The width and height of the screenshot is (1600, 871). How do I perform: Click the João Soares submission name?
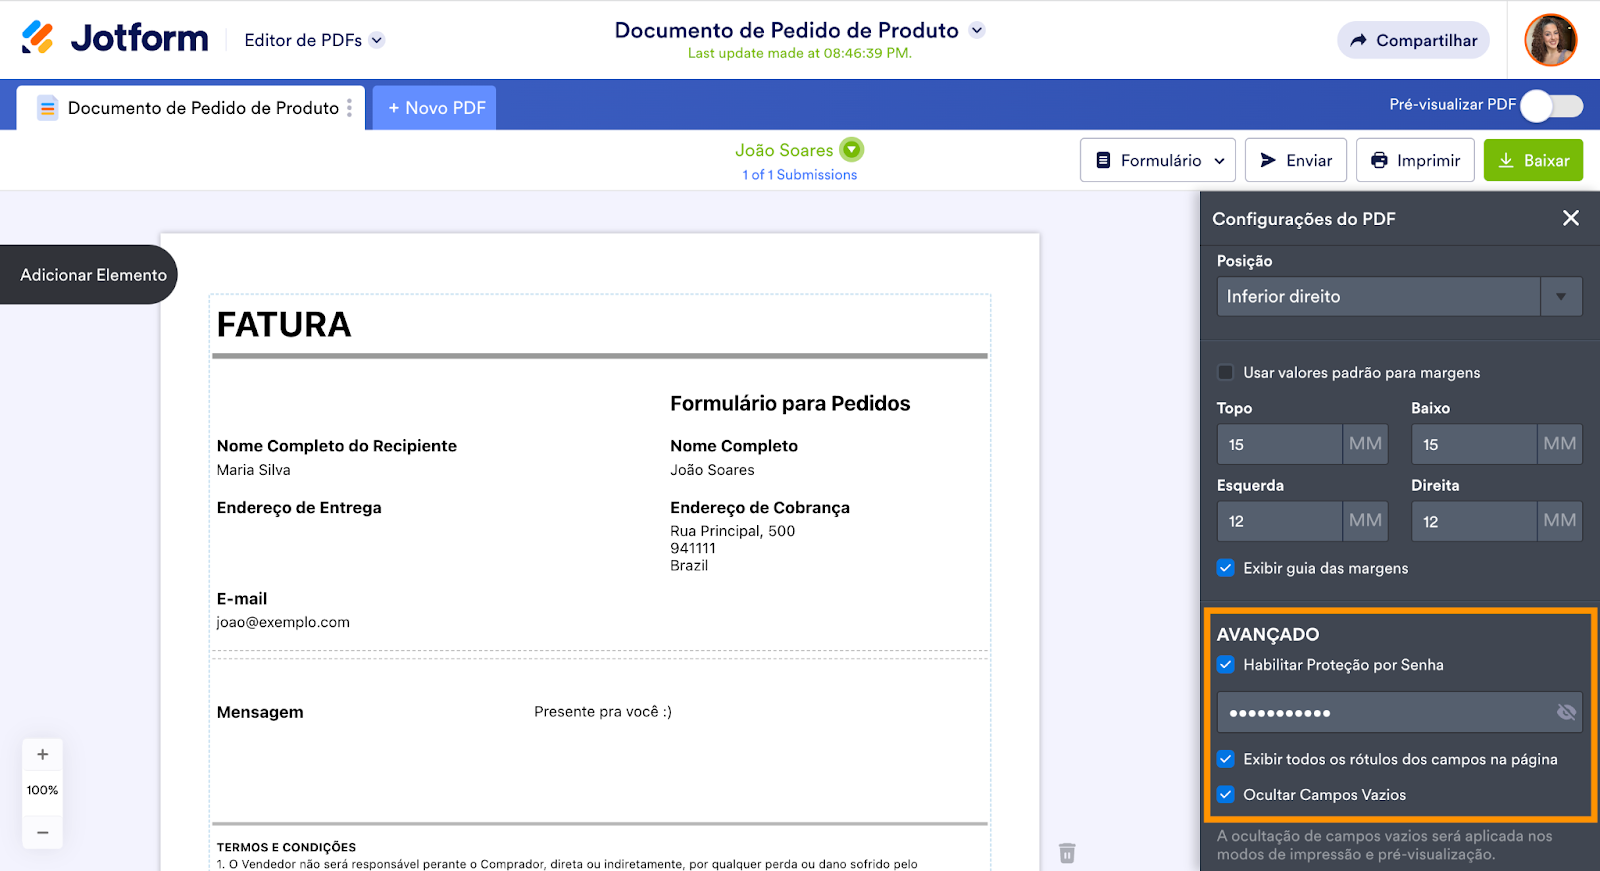[784, 150]
